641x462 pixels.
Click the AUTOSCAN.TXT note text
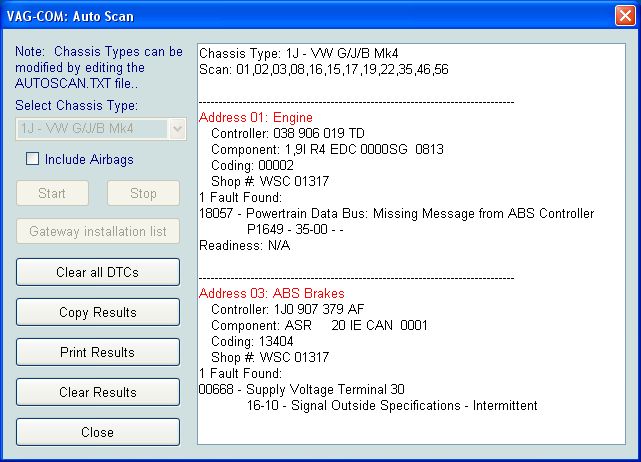[x=99, y=67]
